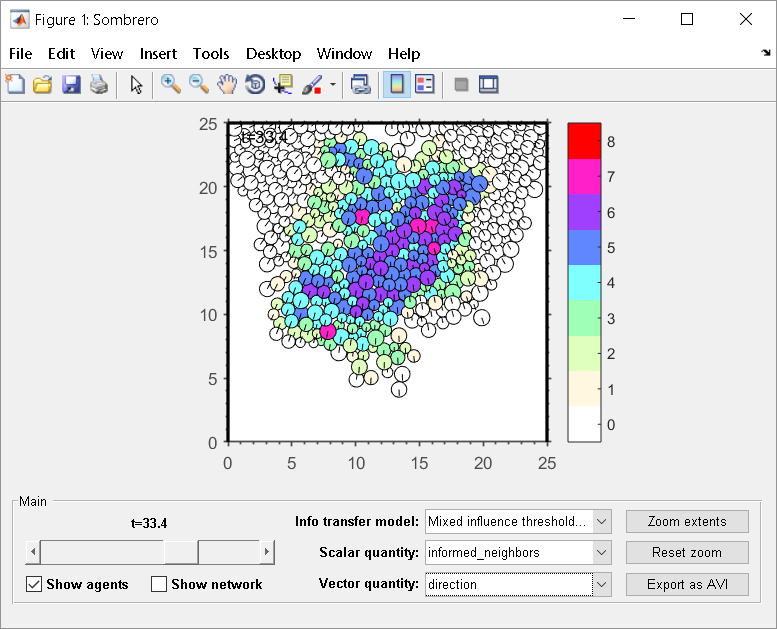Activate the Brush data tool
Image resolution: width=777 pixels, height=629 pixels.
click(x=313, y=84)
